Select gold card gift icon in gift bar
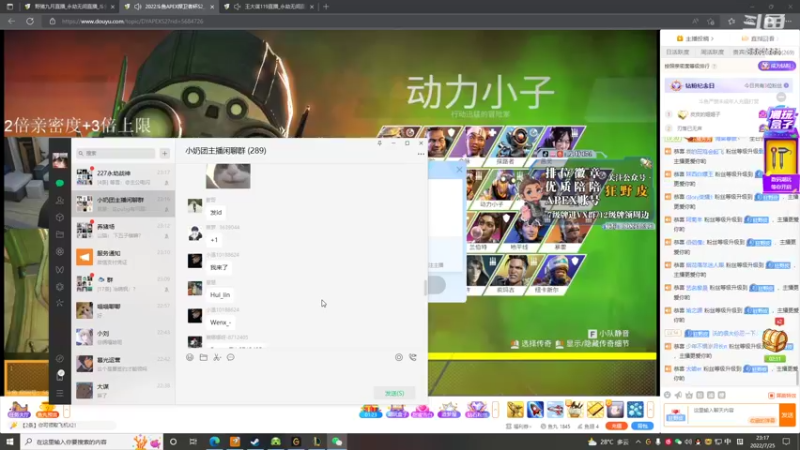Viewport: 800px width, 450px height. click(x=595, y=409)
